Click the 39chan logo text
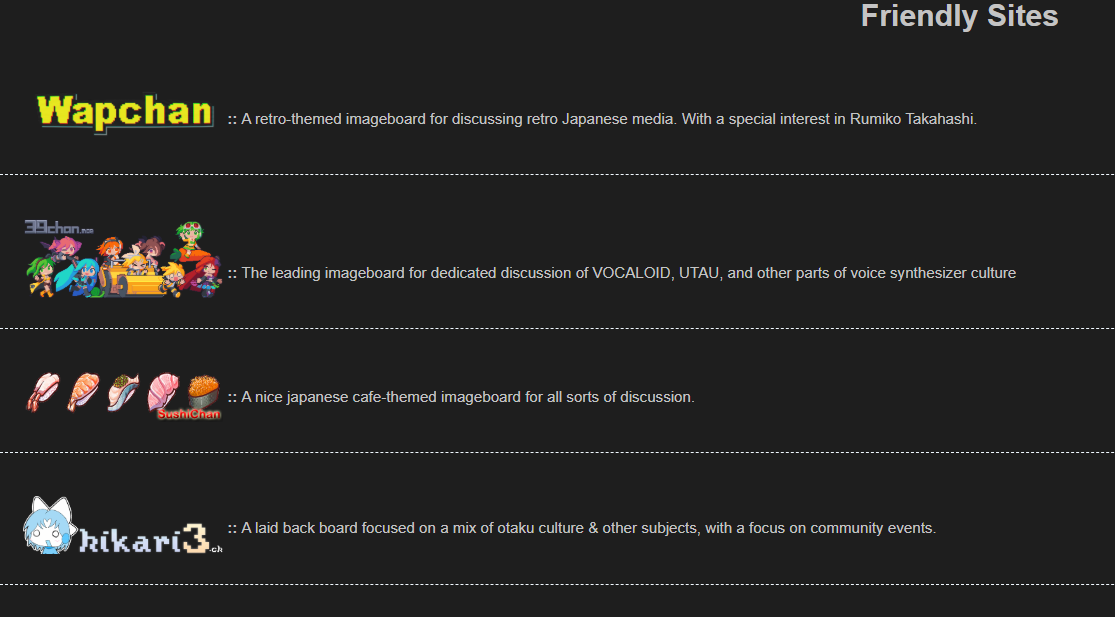This screenshot has height=617, width=1115. click(58, 229)
